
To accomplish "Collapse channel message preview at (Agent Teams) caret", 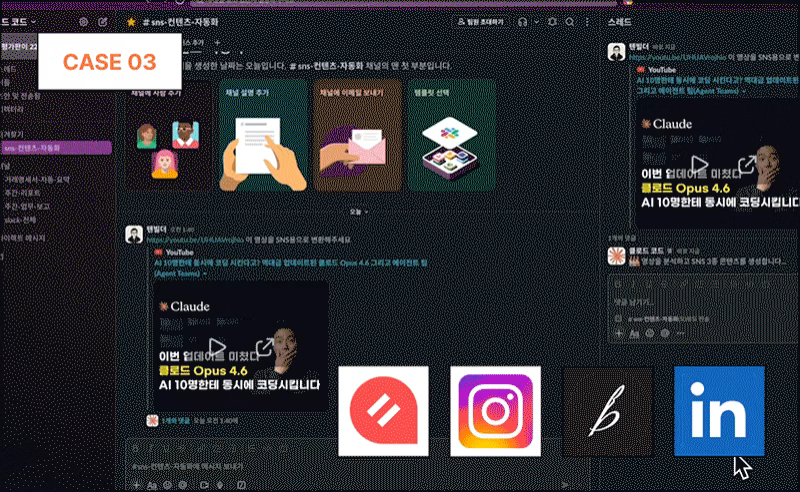I will click(x=205, y=274).
